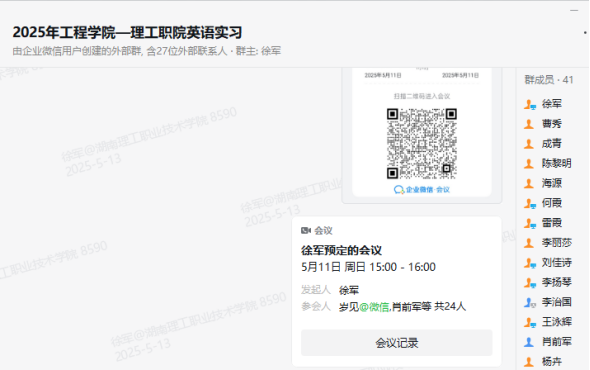Click the 企业微信·会议 logo link
Screen dimensions: 590x370
422,189
